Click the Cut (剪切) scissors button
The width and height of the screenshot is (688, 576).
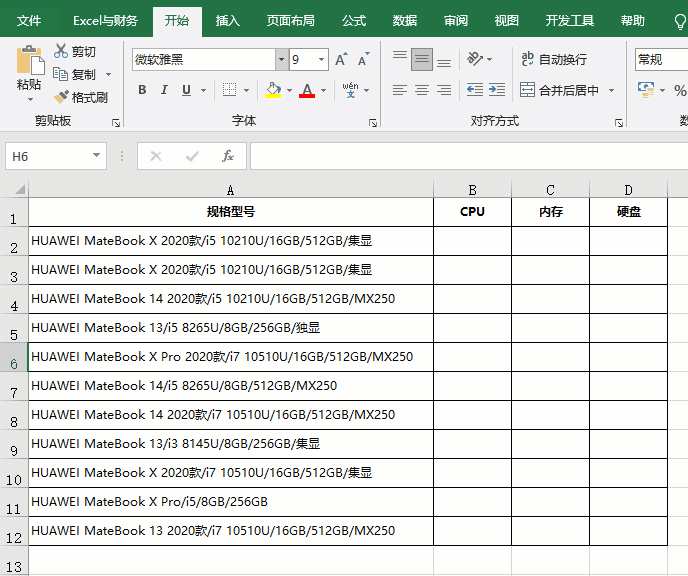tap(75, 51)
